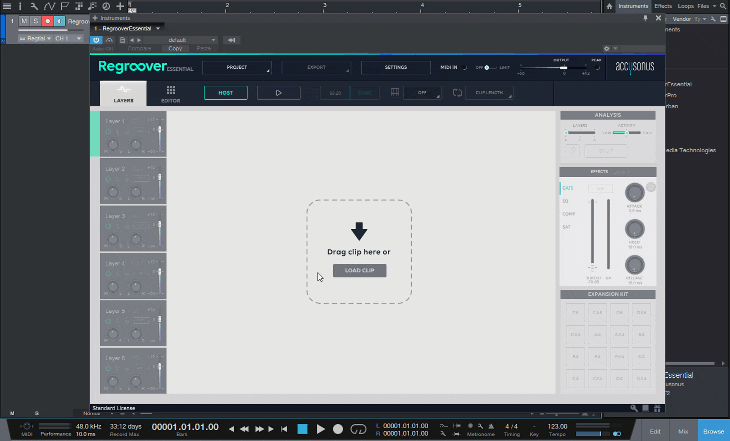The height and width of the screenshot is (441, 730).
Task: Click the Return to Zero transport icon
Action: [x=284, y=429]
